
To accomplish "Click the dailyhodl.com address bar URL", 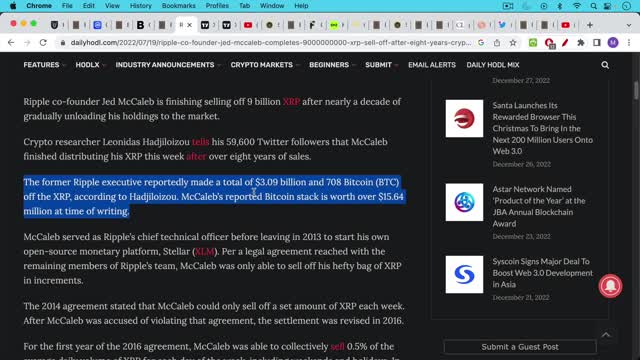I will tap(271, 42).
